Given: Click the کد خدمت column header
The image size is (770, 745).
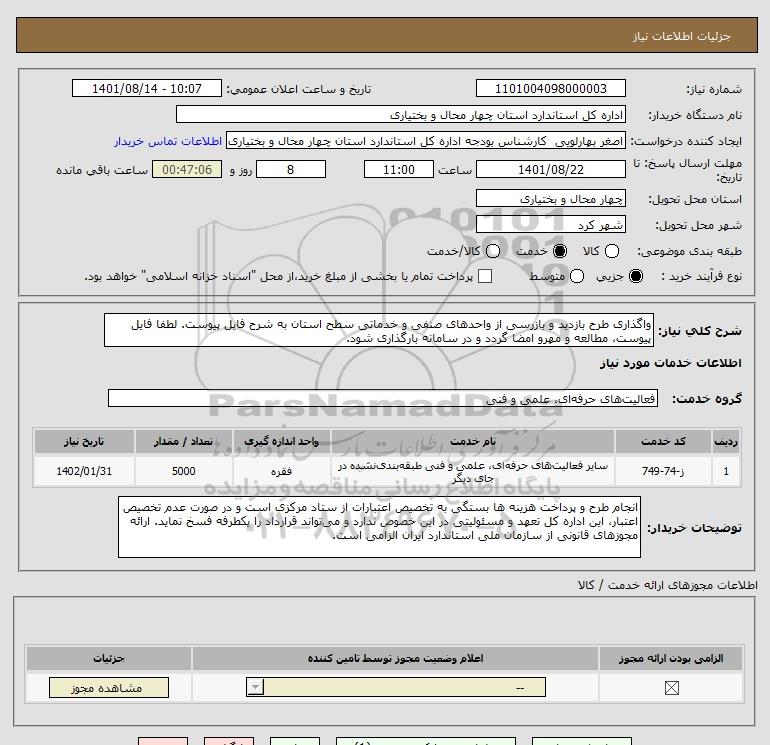Looking at the screenshot, I should tap(662, 441).
